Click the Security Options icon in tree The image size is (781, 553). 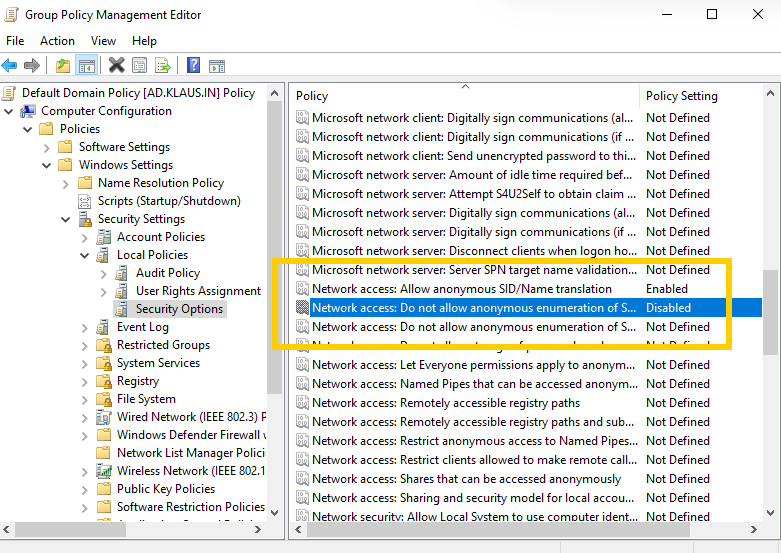(x=122, y=309)
